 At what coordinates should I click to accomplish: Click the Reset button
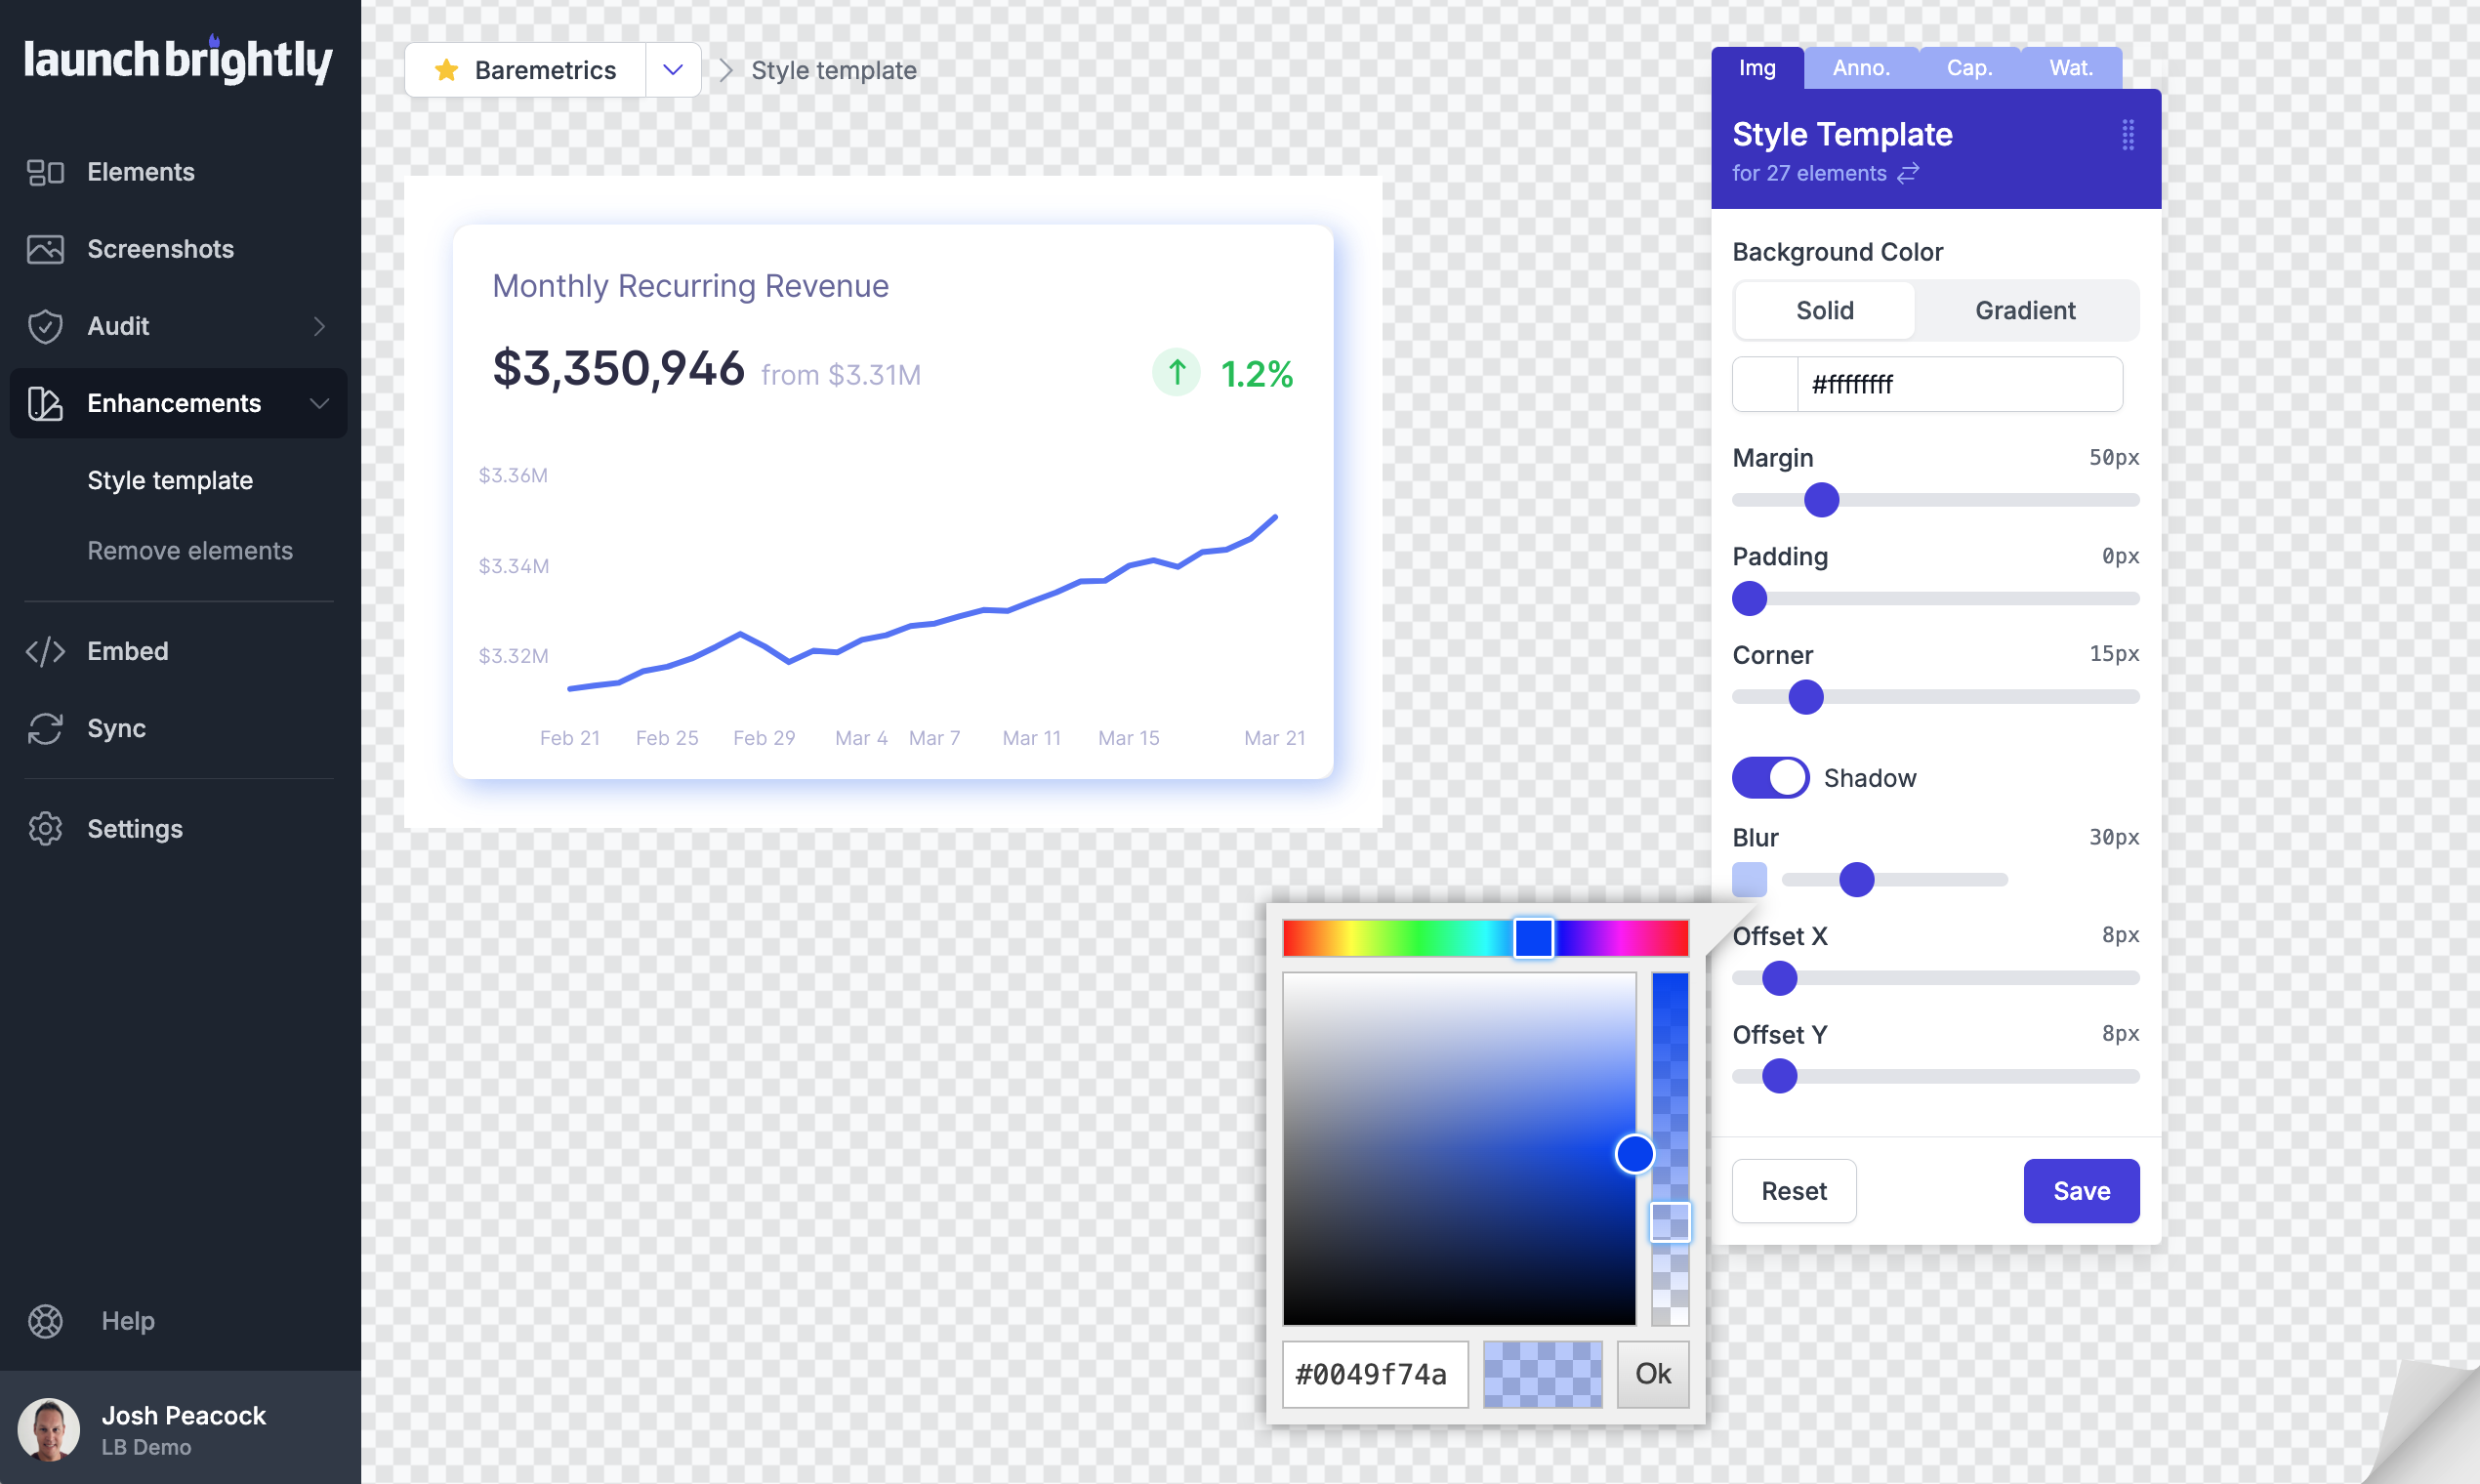tap(1793, 1191)
